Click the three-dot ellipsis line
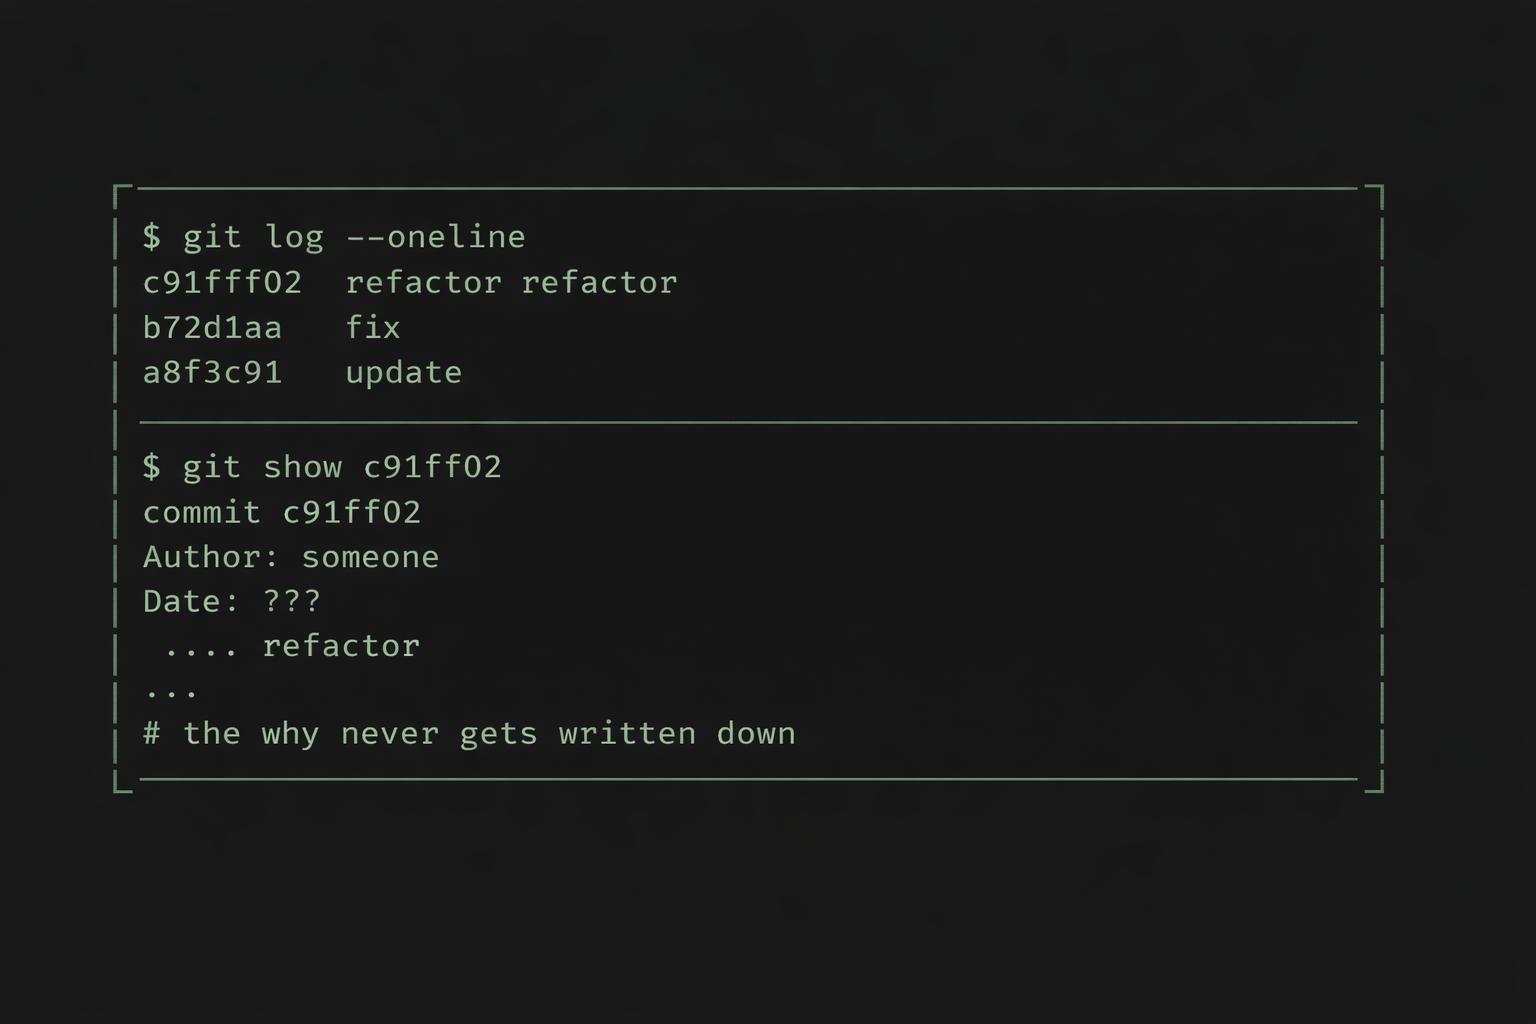Screen dimensions: 1536x1024 tap(172, 692)
